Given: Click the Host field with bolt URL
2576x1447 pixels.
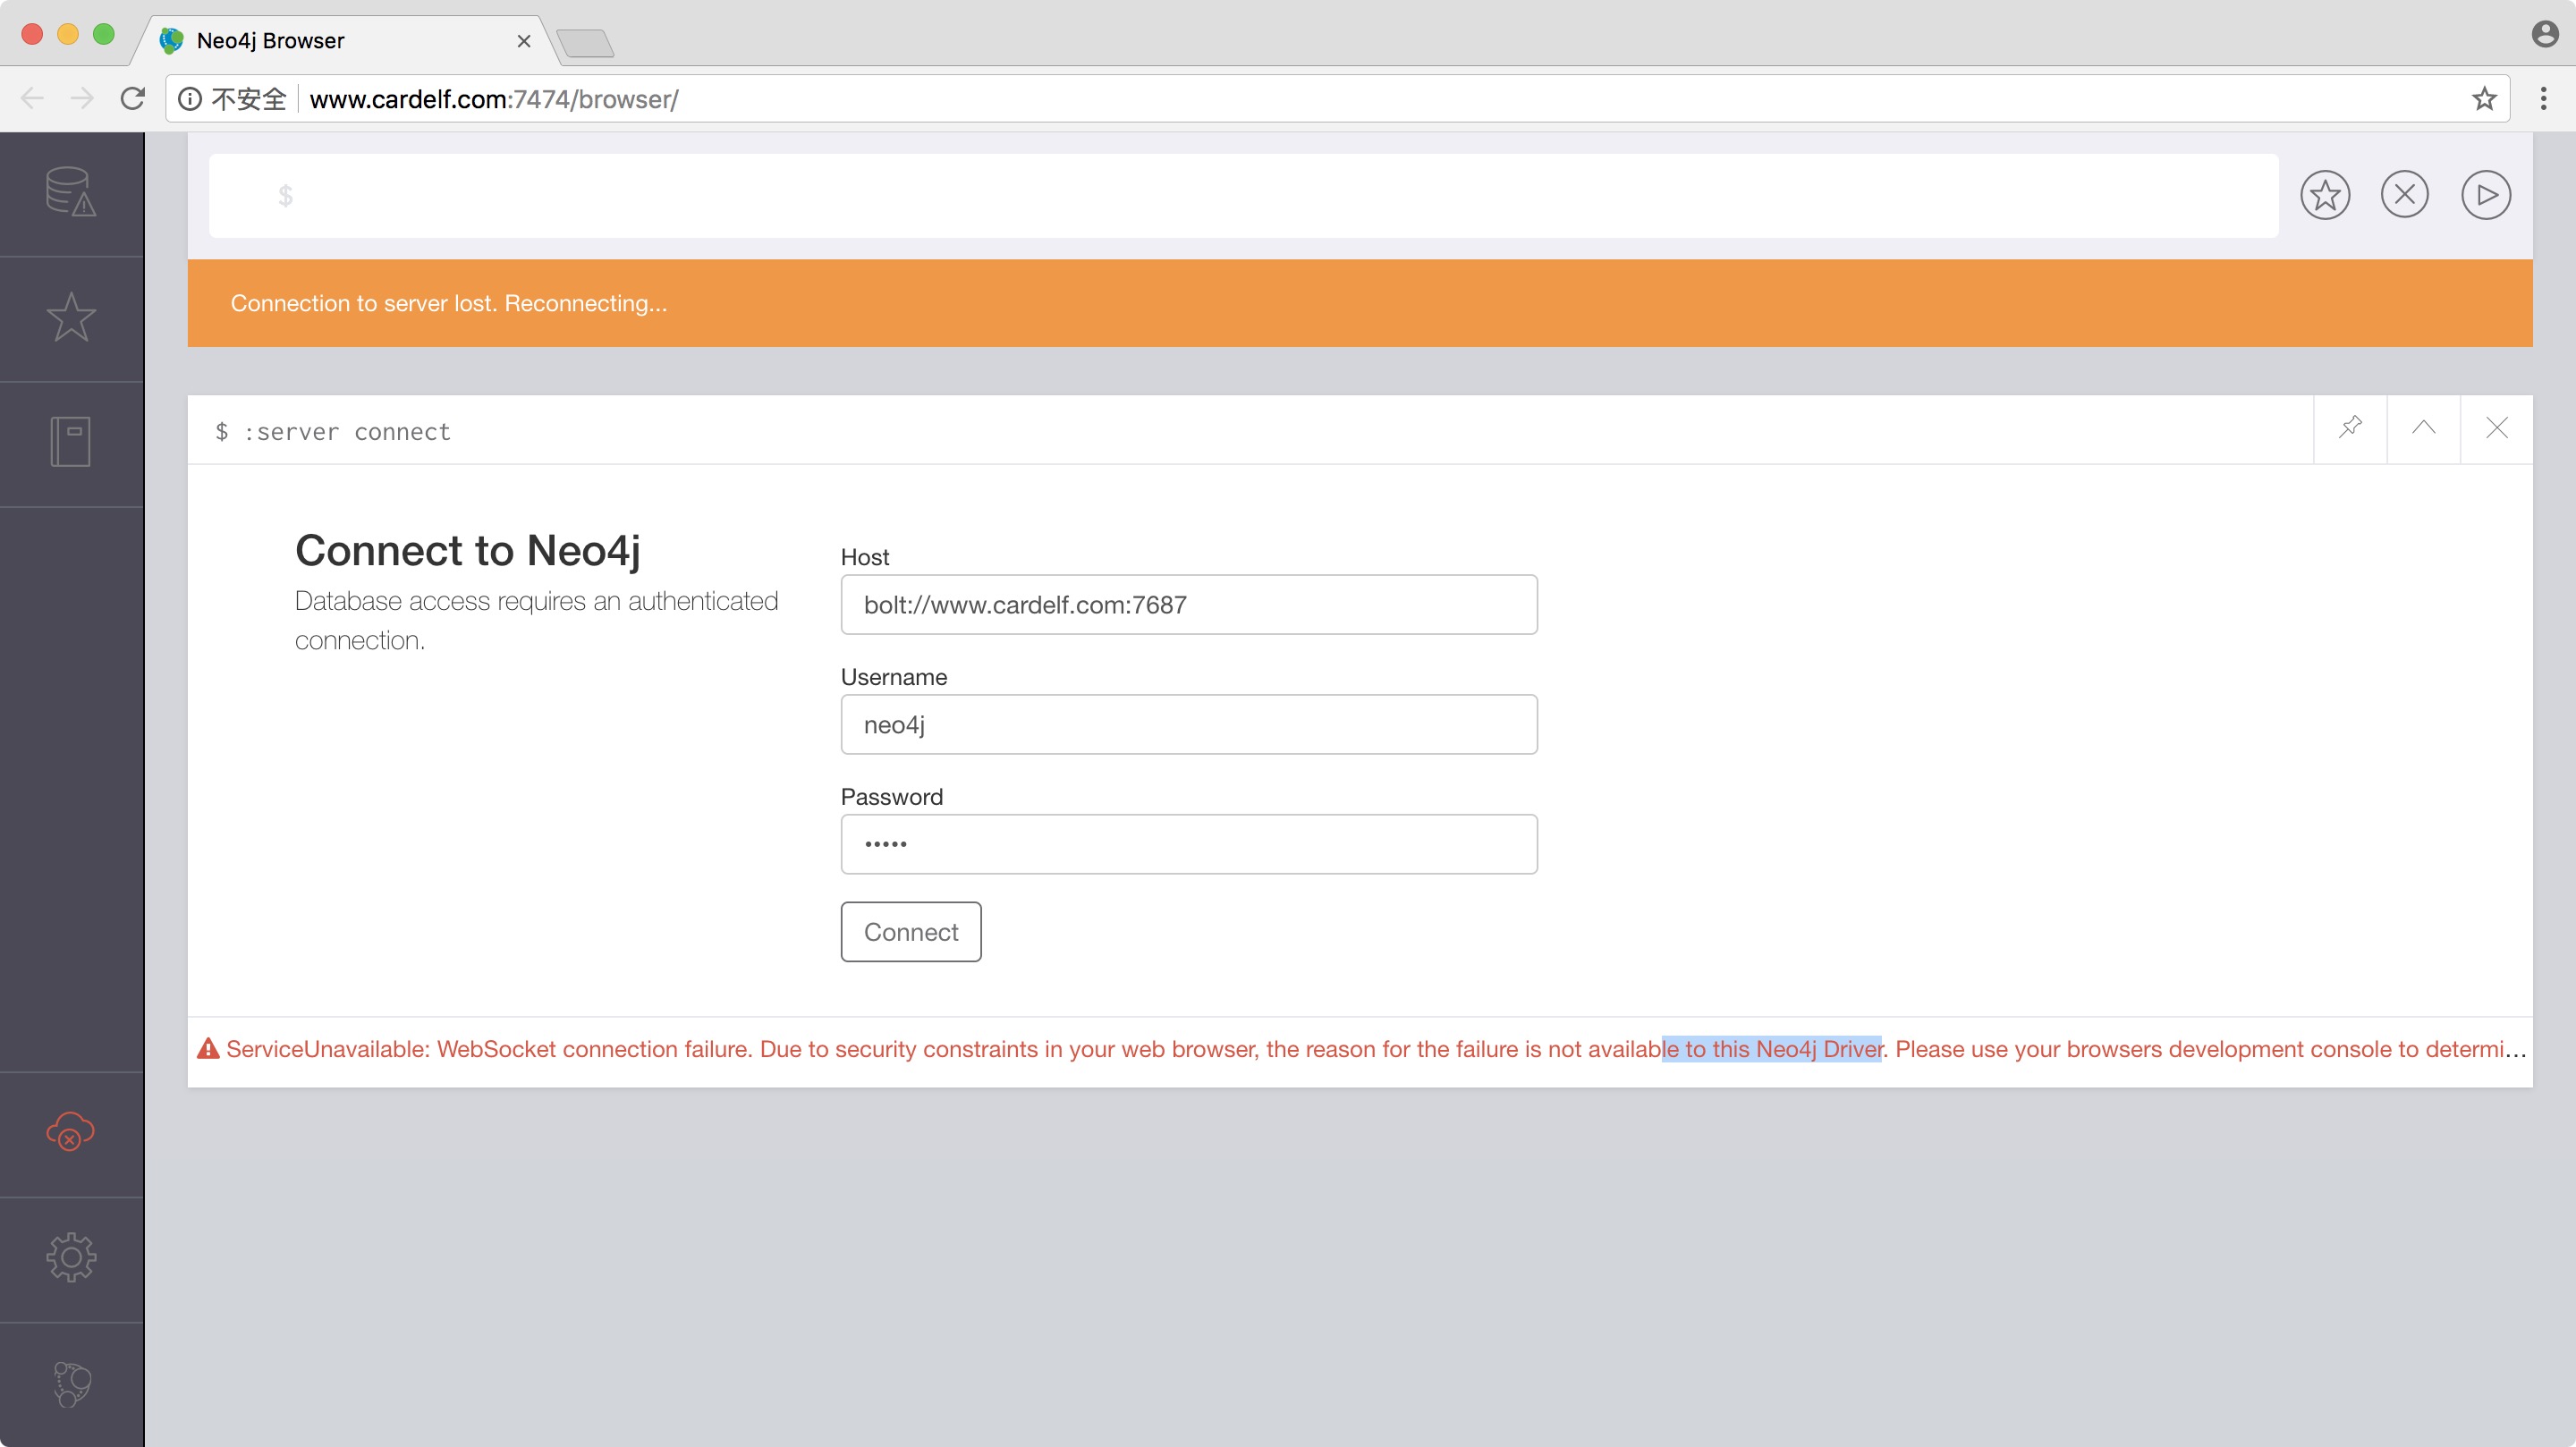Looking at the screenshot, I should 1189,605.
